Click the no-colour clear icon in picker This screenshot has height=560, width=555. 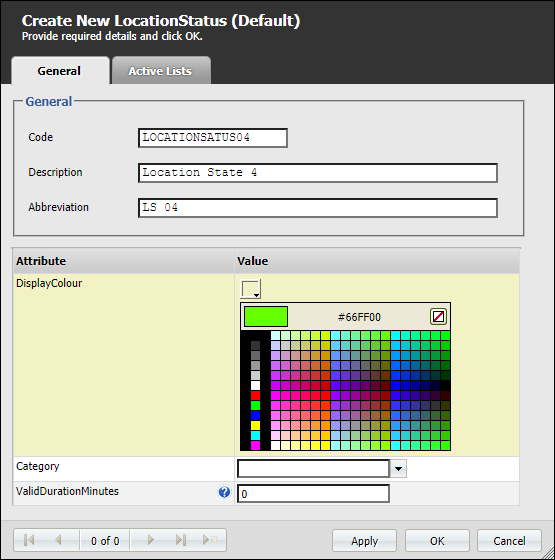[x=438, y=316]
